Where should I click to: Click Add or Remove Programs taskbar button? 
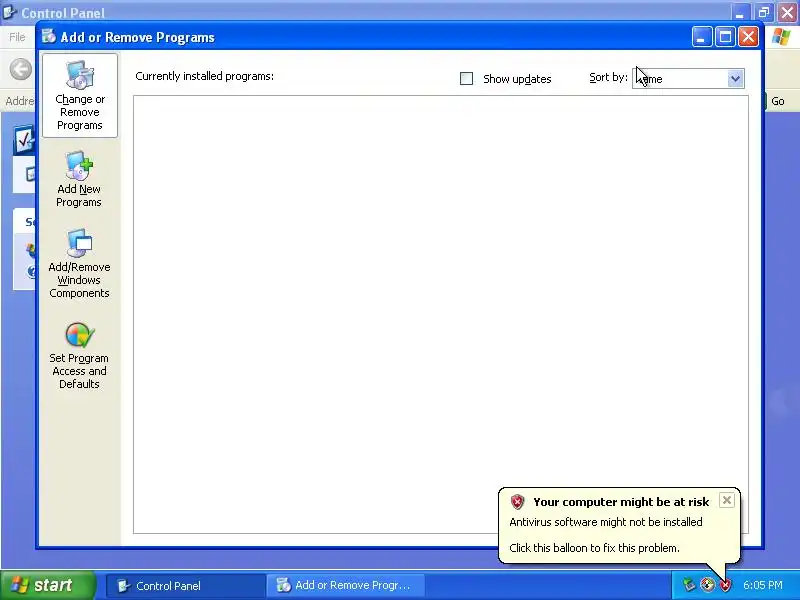pyautogui.click(x=345, y=586)
